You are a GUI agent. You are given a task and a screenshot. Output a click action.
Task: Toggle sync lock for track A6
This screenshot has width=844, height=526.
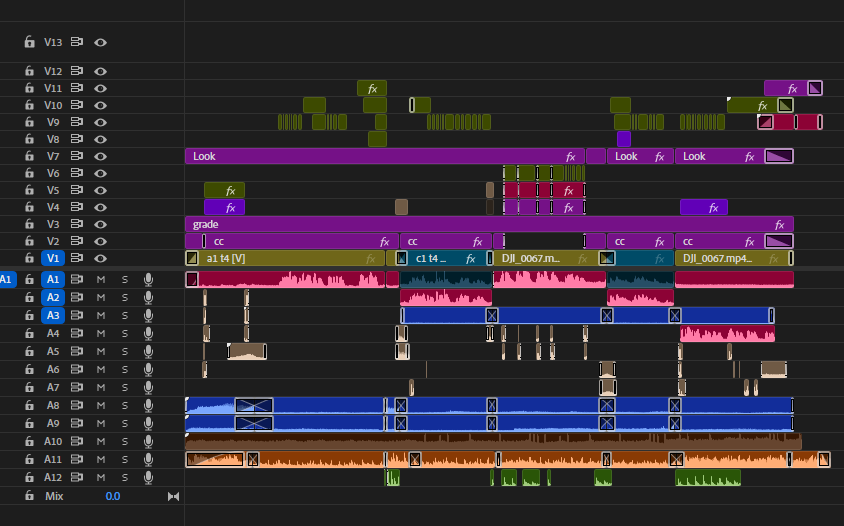coord(77,369)
